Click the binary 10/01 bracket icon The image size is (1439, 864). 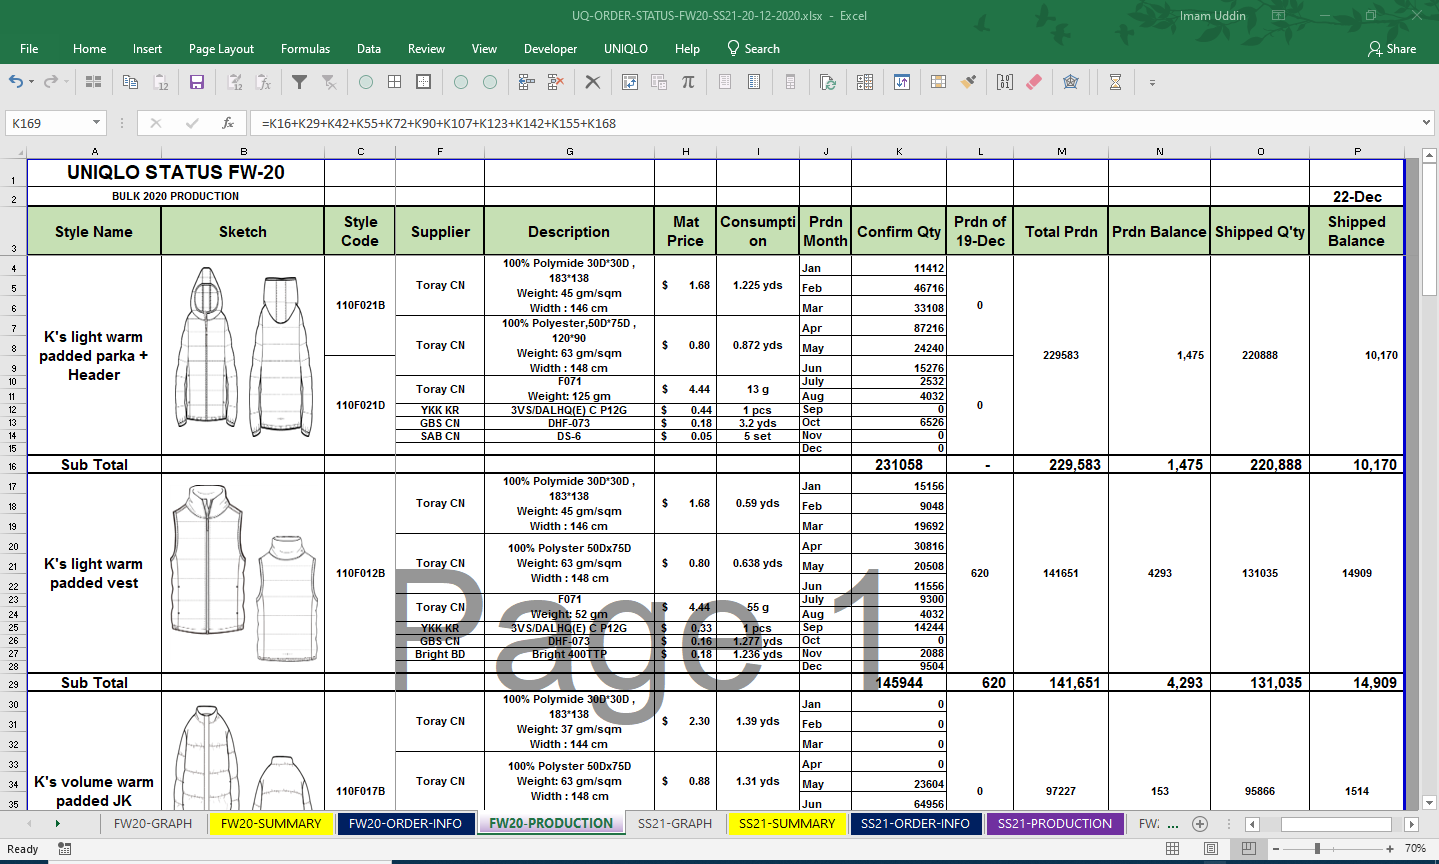1005,82
